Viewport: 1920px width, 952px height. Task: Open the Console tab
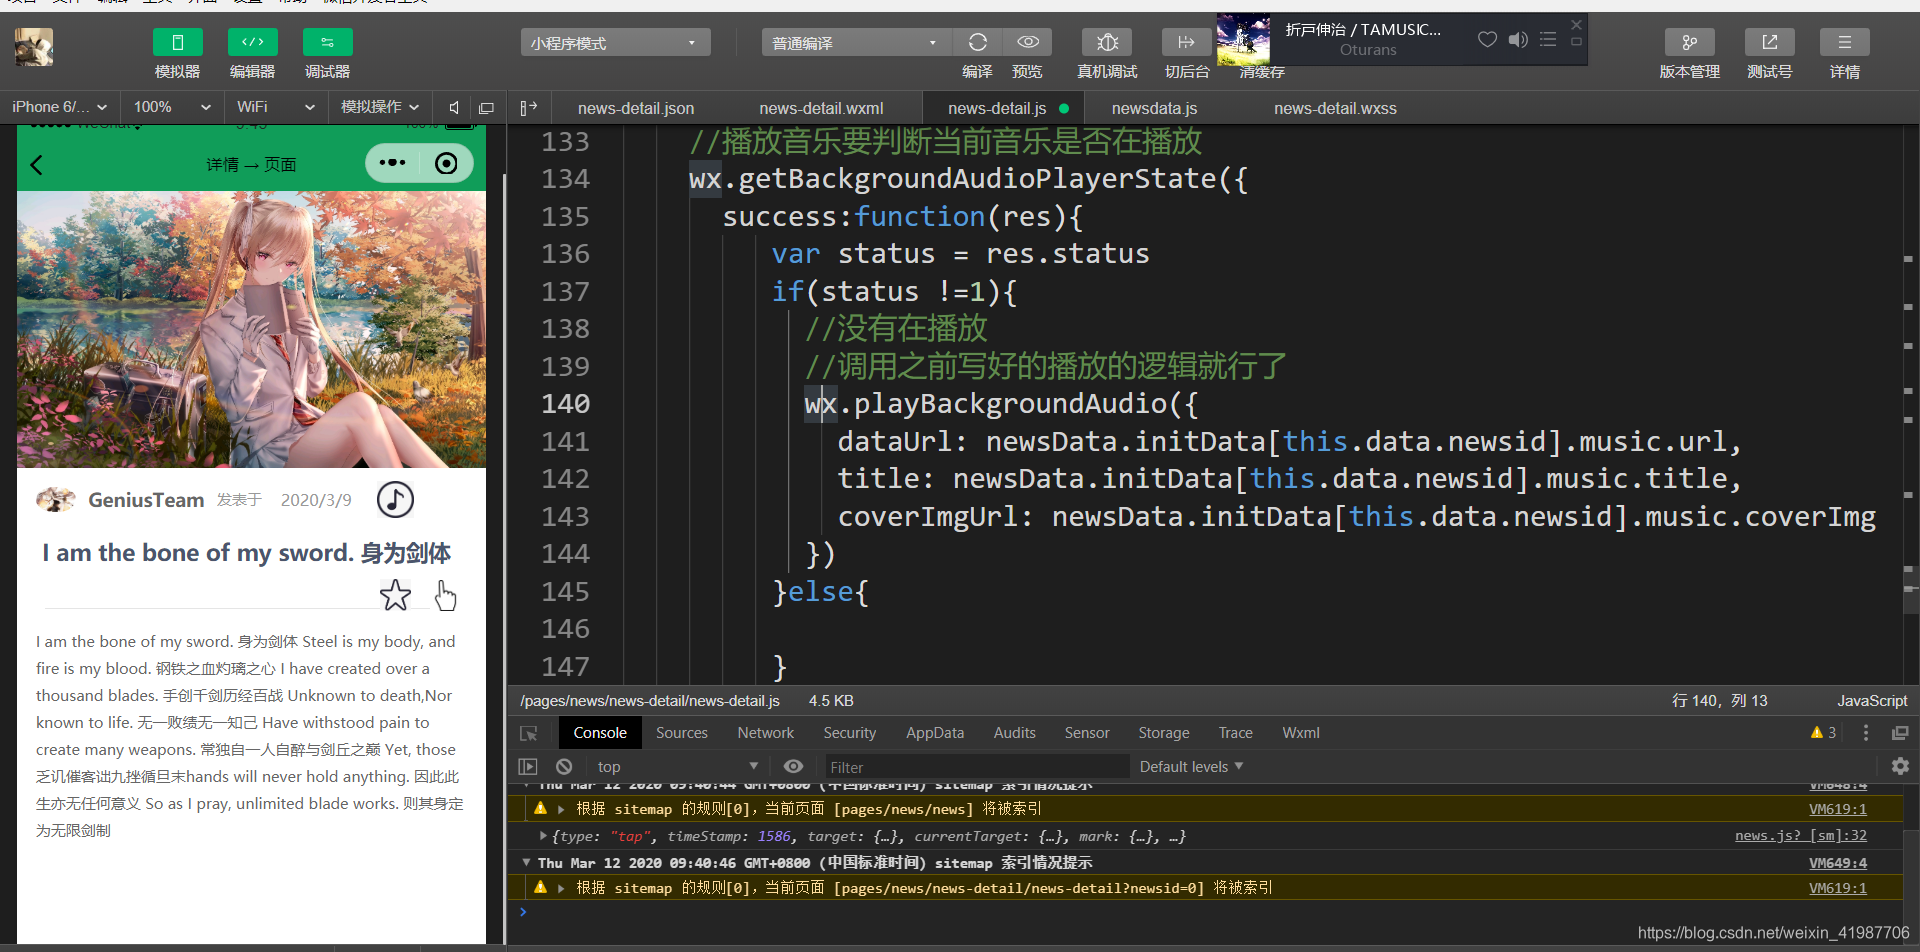[600, 733]
